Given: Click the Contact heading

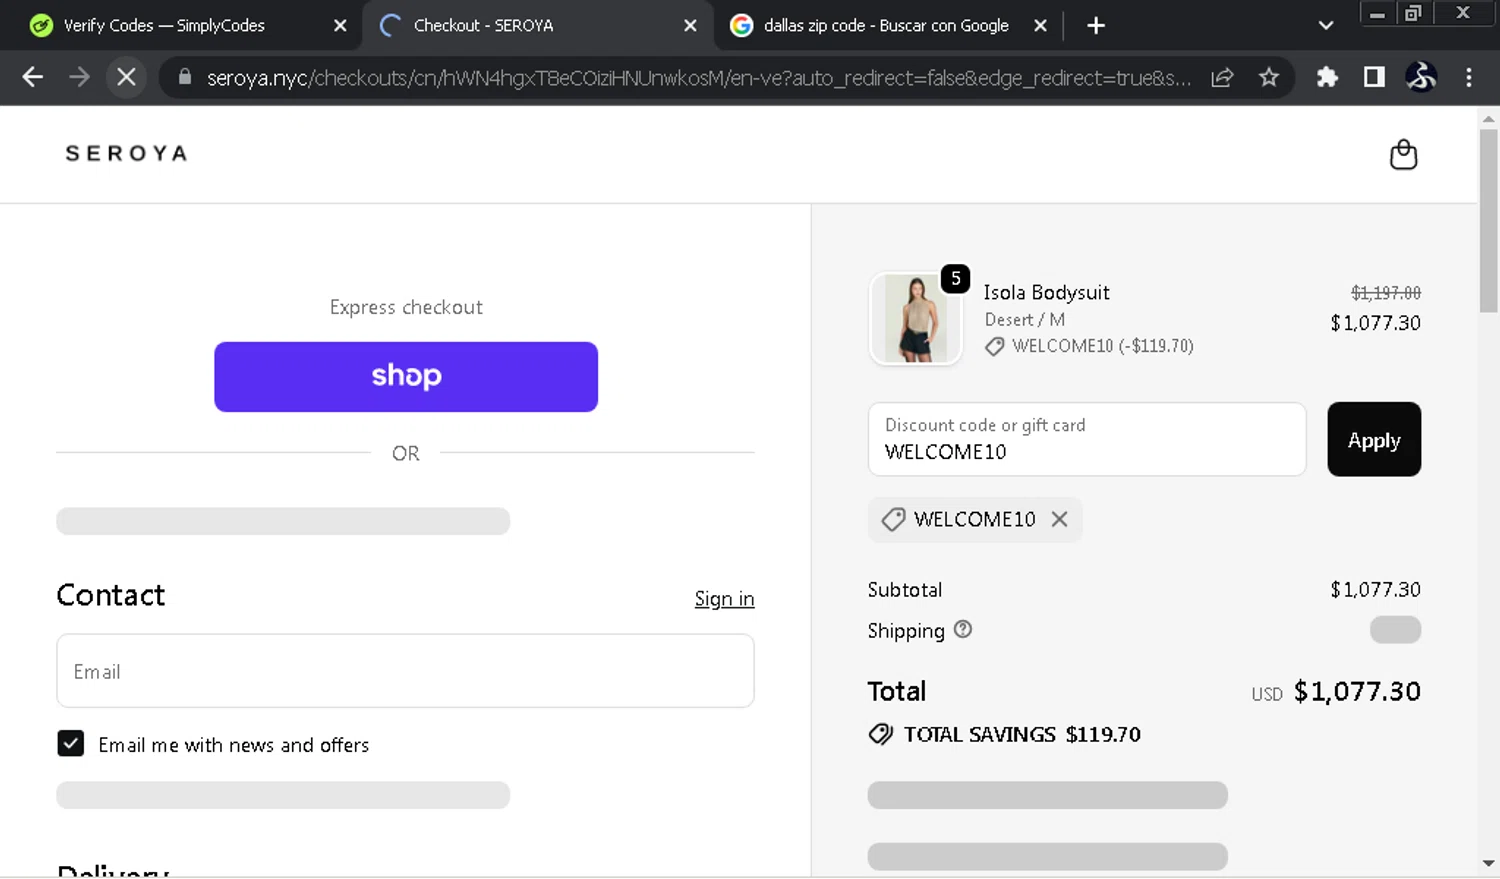Looking at the screenshot, I should (x=111, y=595).
